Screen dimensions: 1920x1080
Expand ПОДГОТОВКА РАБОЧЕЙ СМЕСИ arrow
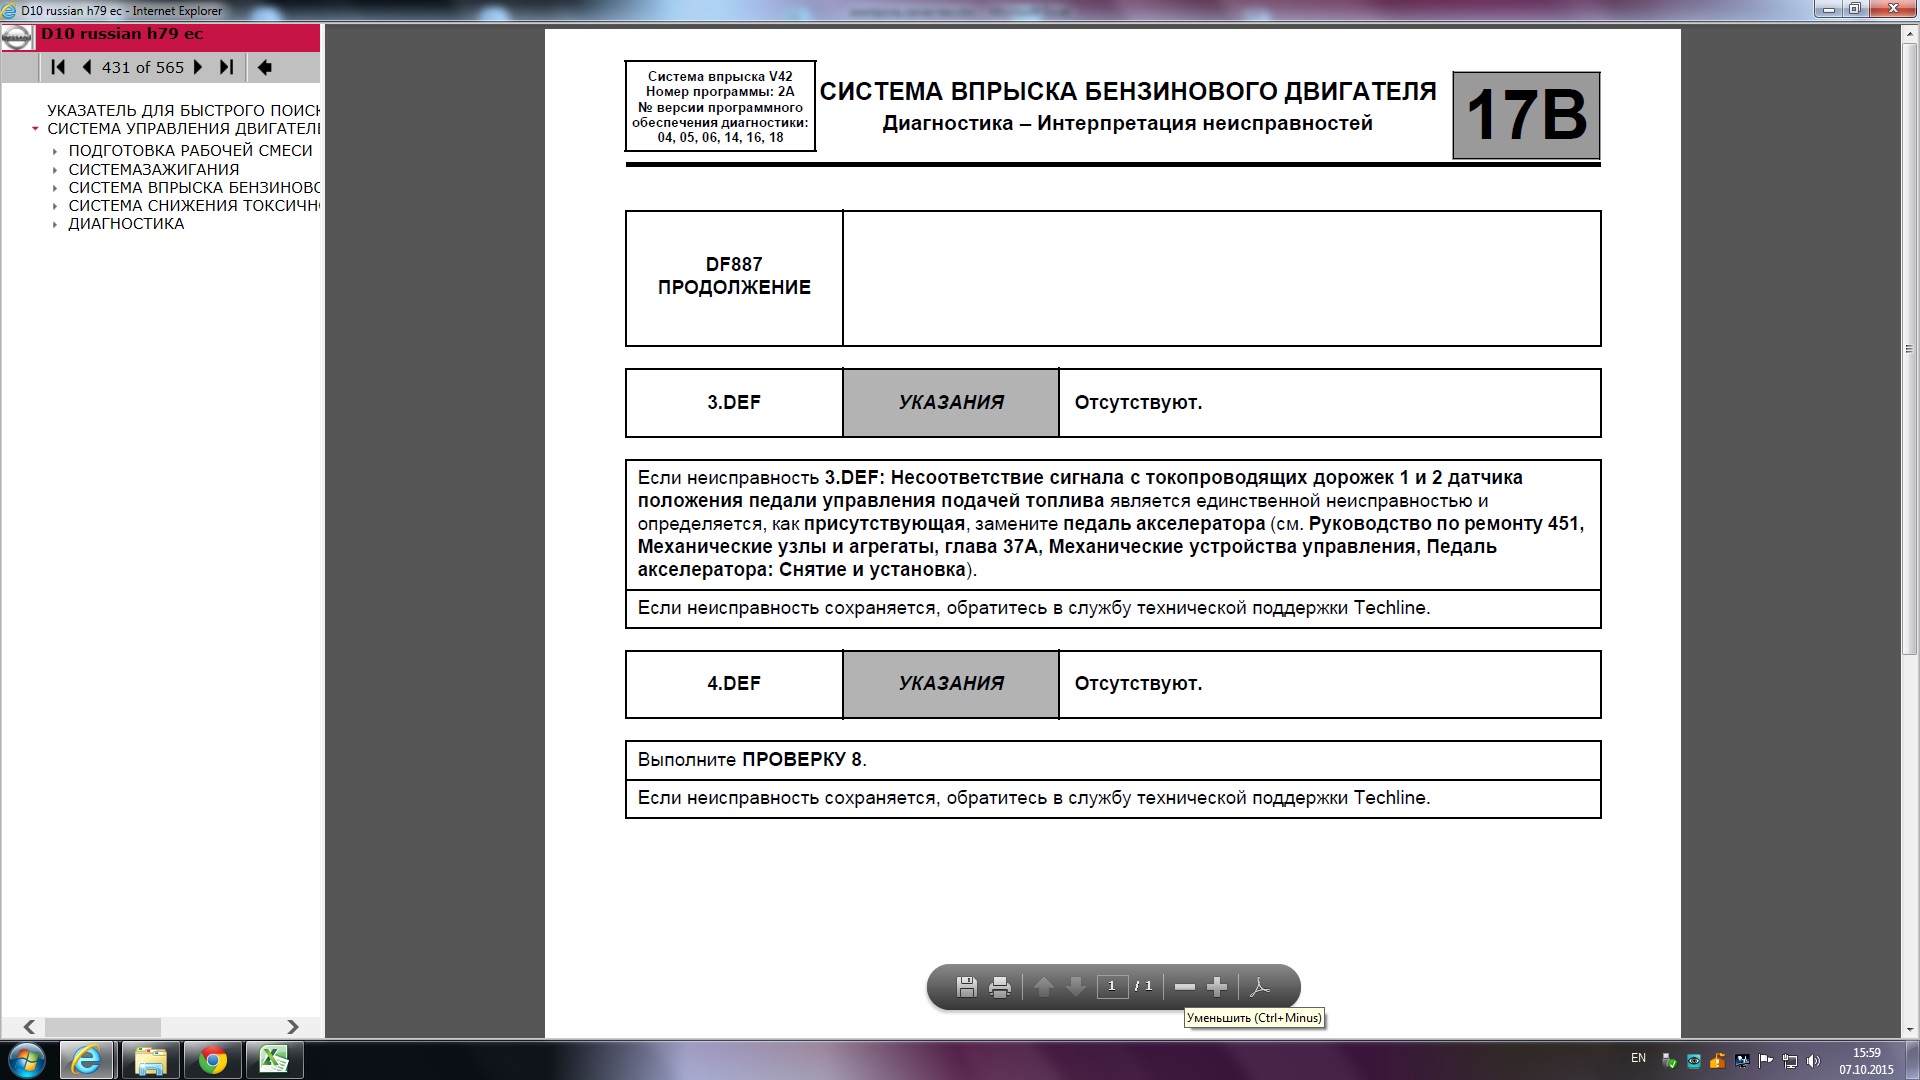tap(55, 151)
